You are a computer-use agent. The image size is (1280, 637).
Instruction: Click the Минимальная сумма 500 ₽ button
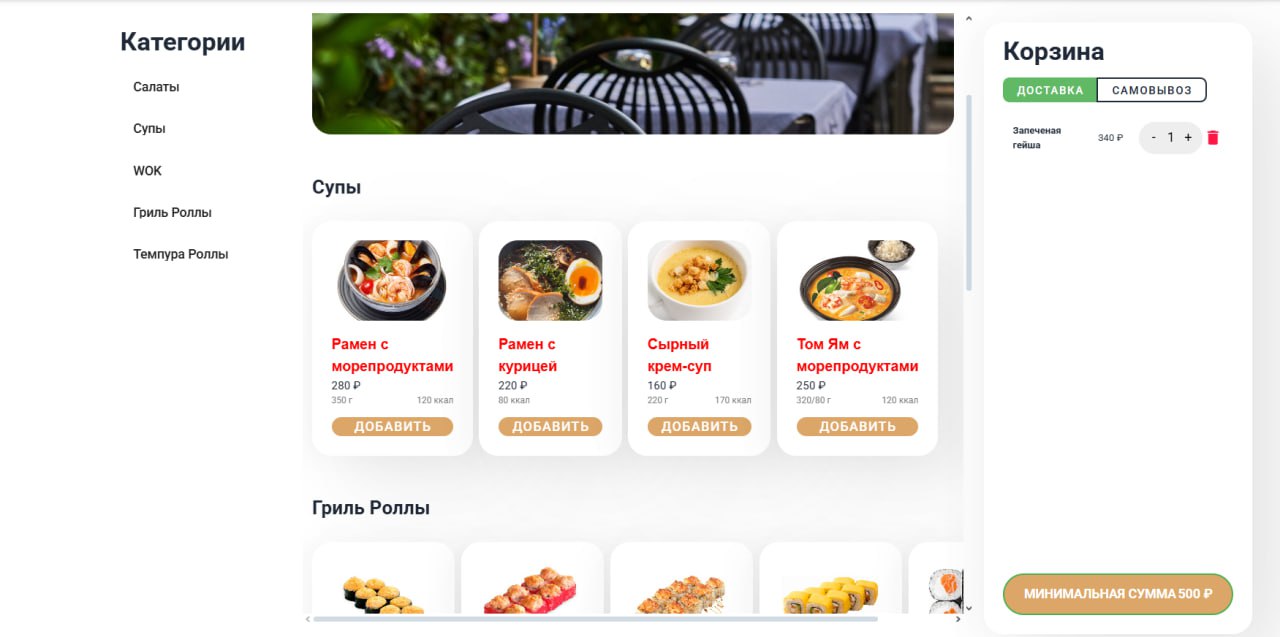[1118, 594]
